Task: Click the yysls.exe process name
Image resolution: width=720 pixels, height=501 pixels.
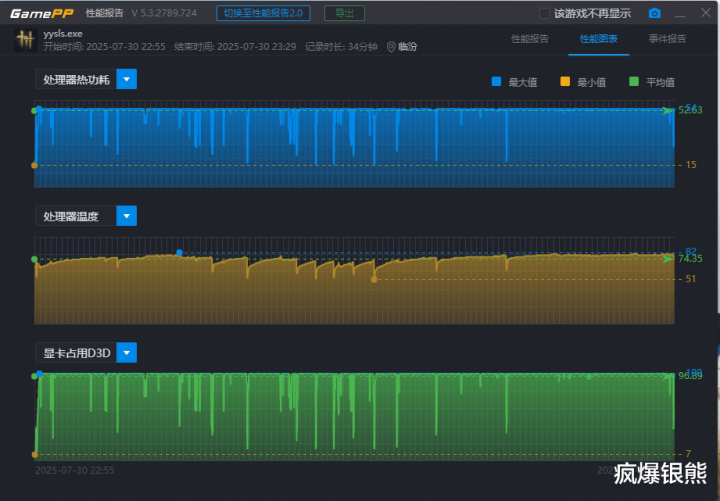Action: [x=63, y=34]
